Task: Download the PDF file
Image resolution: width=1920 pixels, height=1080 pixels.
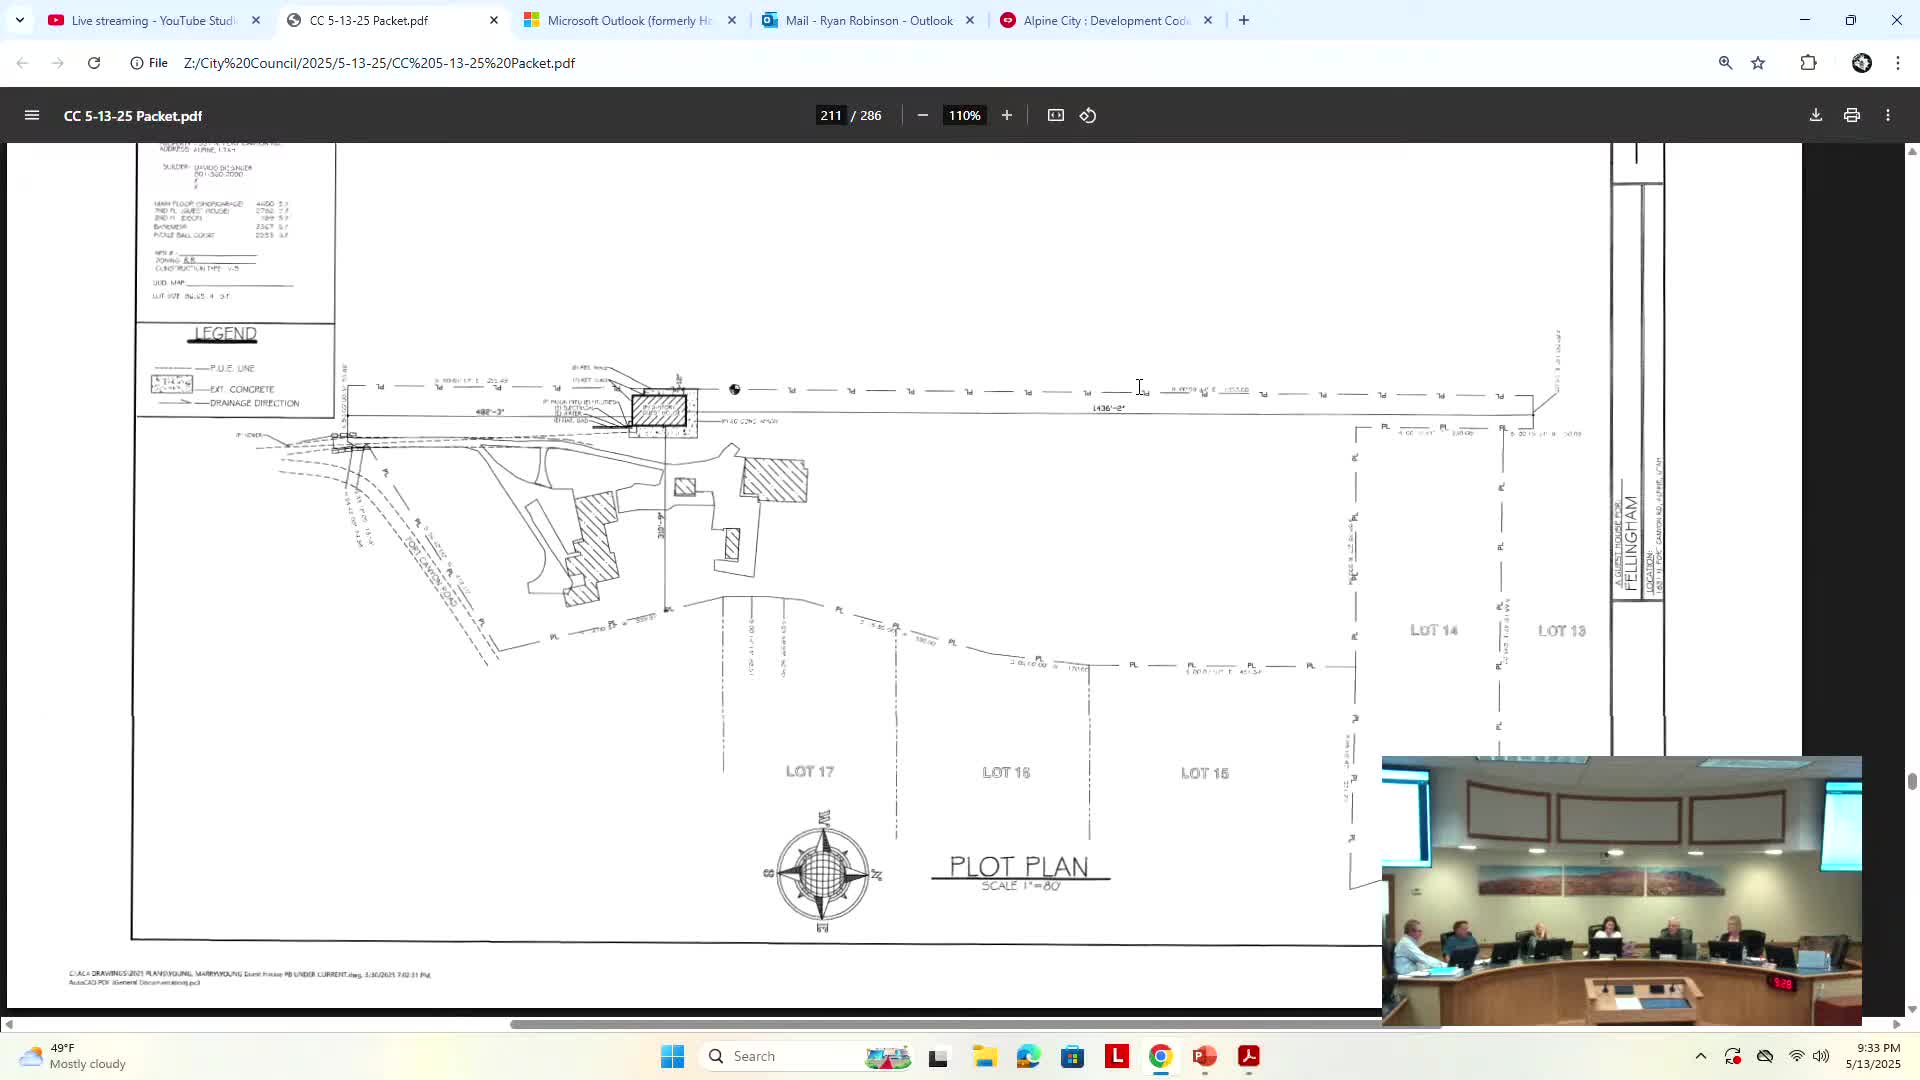Action: click(x=1816, y=116)
